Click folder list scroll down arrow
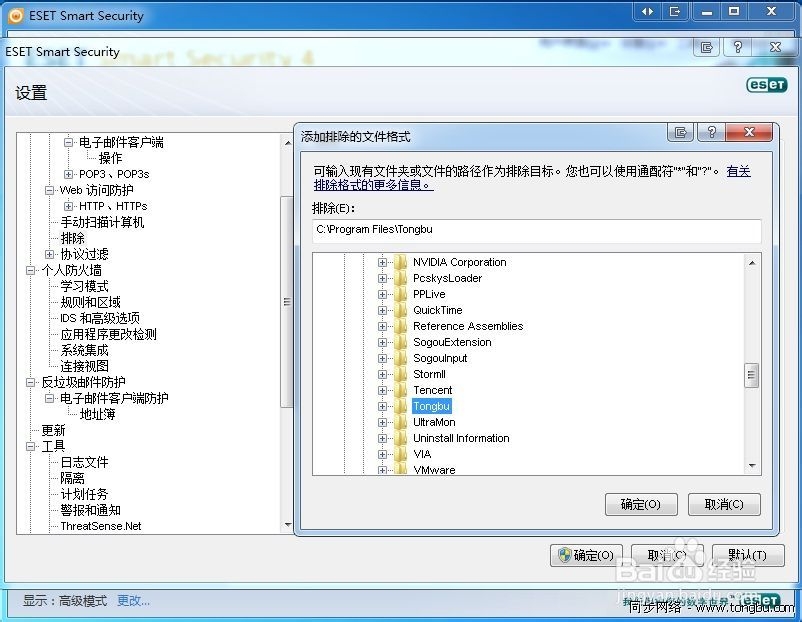The width and height of the screenshot is (802, 622). coord(751,465)
